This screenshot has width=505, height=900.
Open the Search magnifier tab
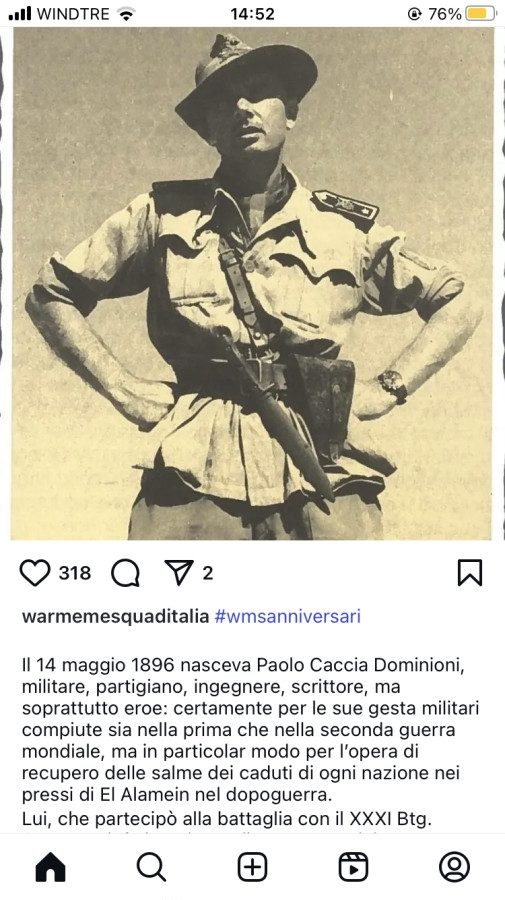click(x=152, y=867)
